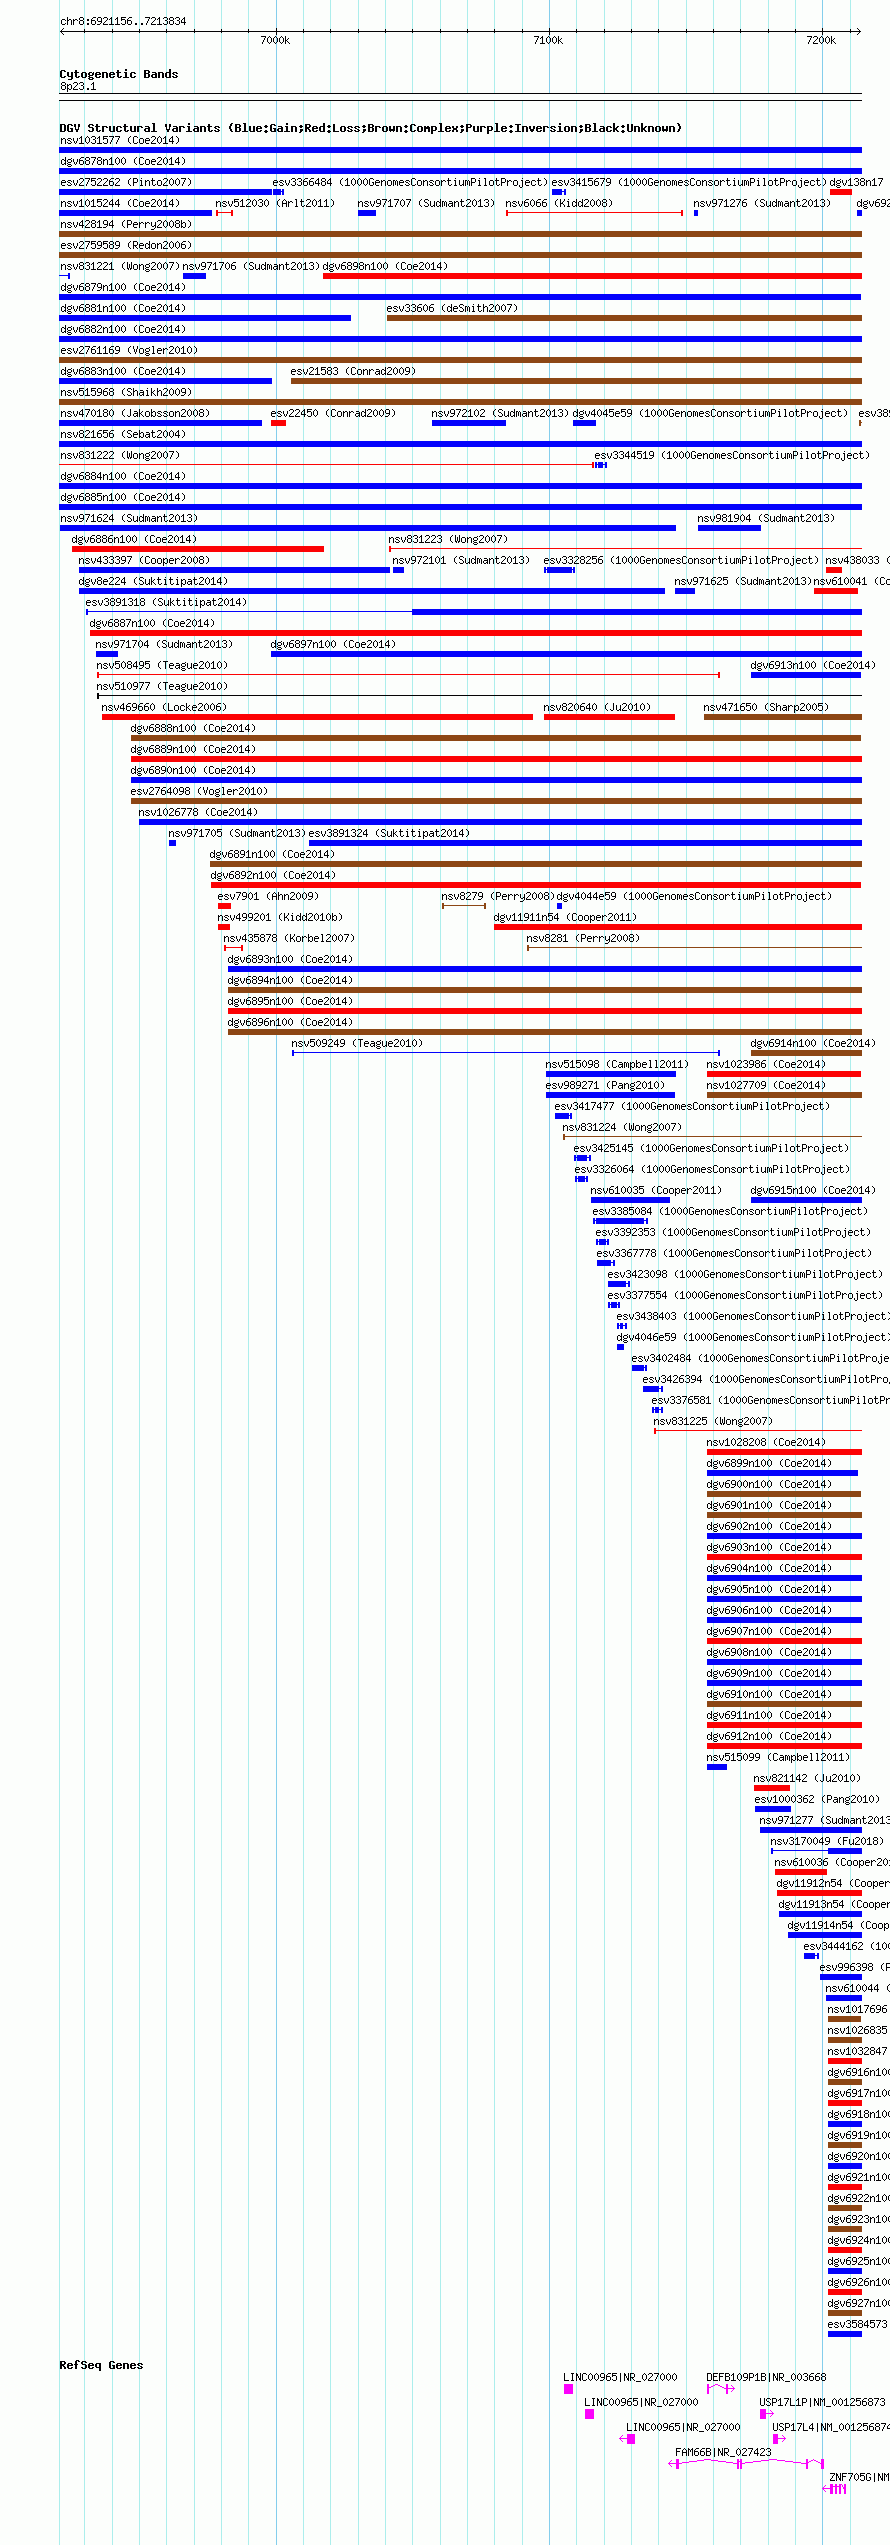Click nsv3170049 (Fu2018) label
The height and width of the screenshot is (2545, 890).
pyautogui.click(x=827, y=1841)
